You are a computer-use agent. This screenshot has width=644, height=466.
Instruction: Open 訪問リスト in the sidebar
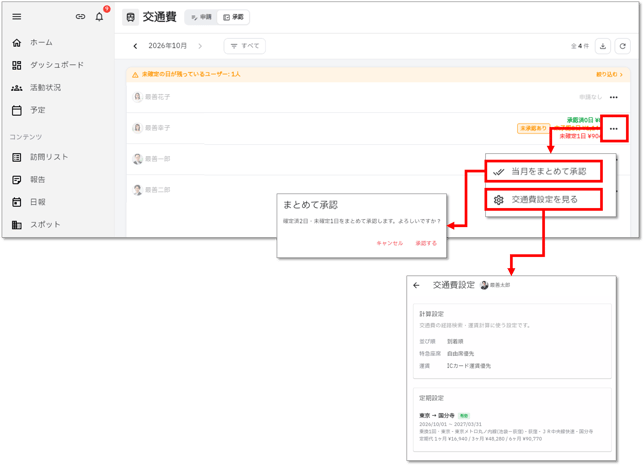[49, 157]
